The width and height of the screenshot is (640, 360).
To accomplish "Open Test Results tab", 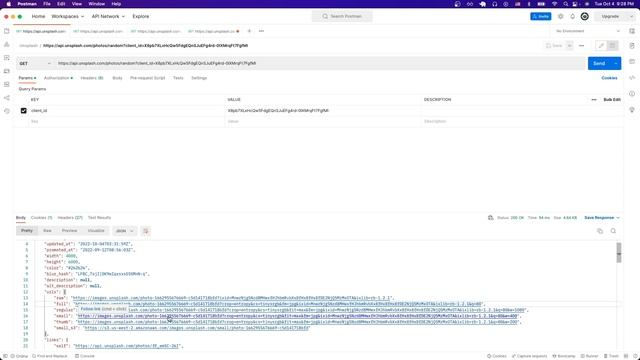I will 99,218.
